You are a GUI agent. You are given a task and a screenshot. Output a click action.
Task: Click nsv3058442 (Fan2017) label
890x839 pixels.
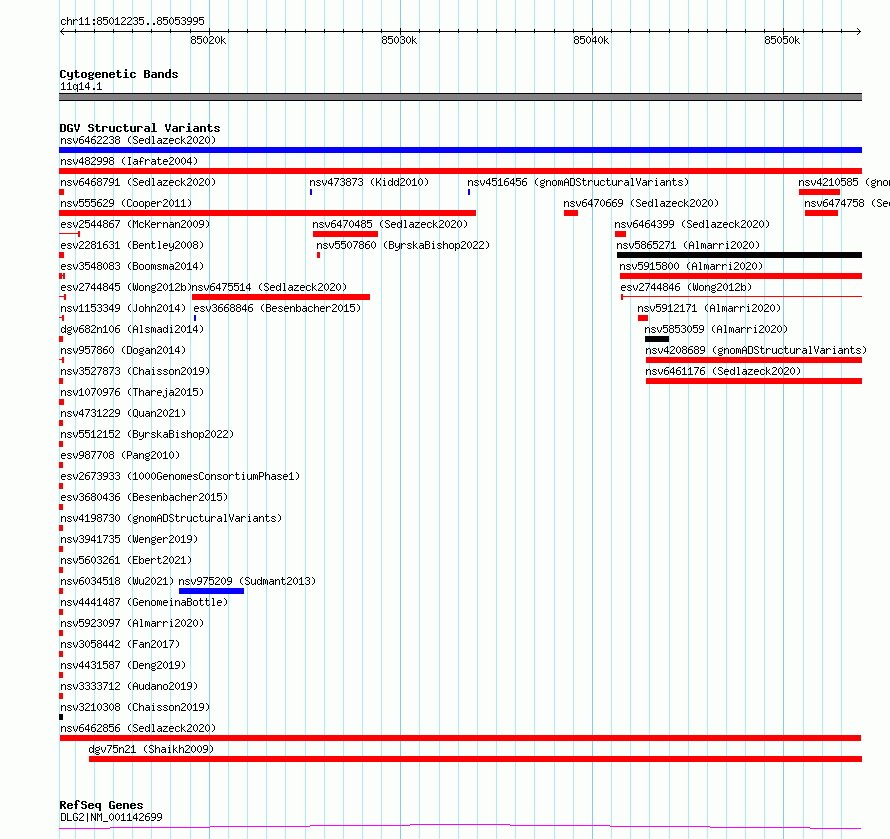pyautogui.click(x=120, y=644)
